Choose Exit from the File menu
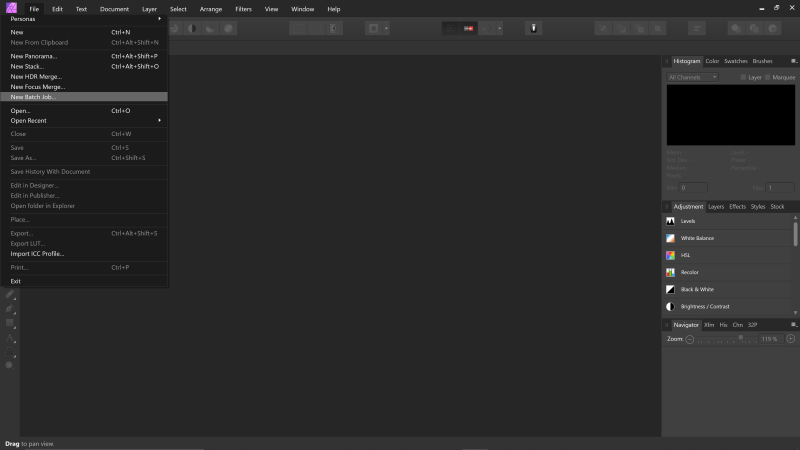 84,281
